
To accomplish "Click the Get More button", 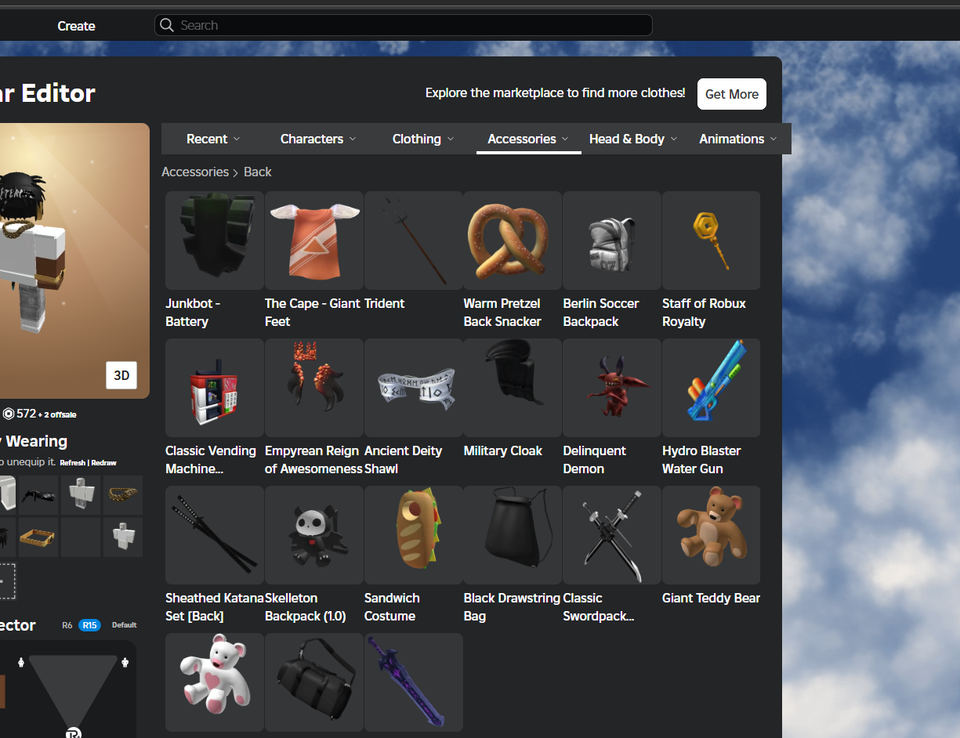I will coord(731,93).
